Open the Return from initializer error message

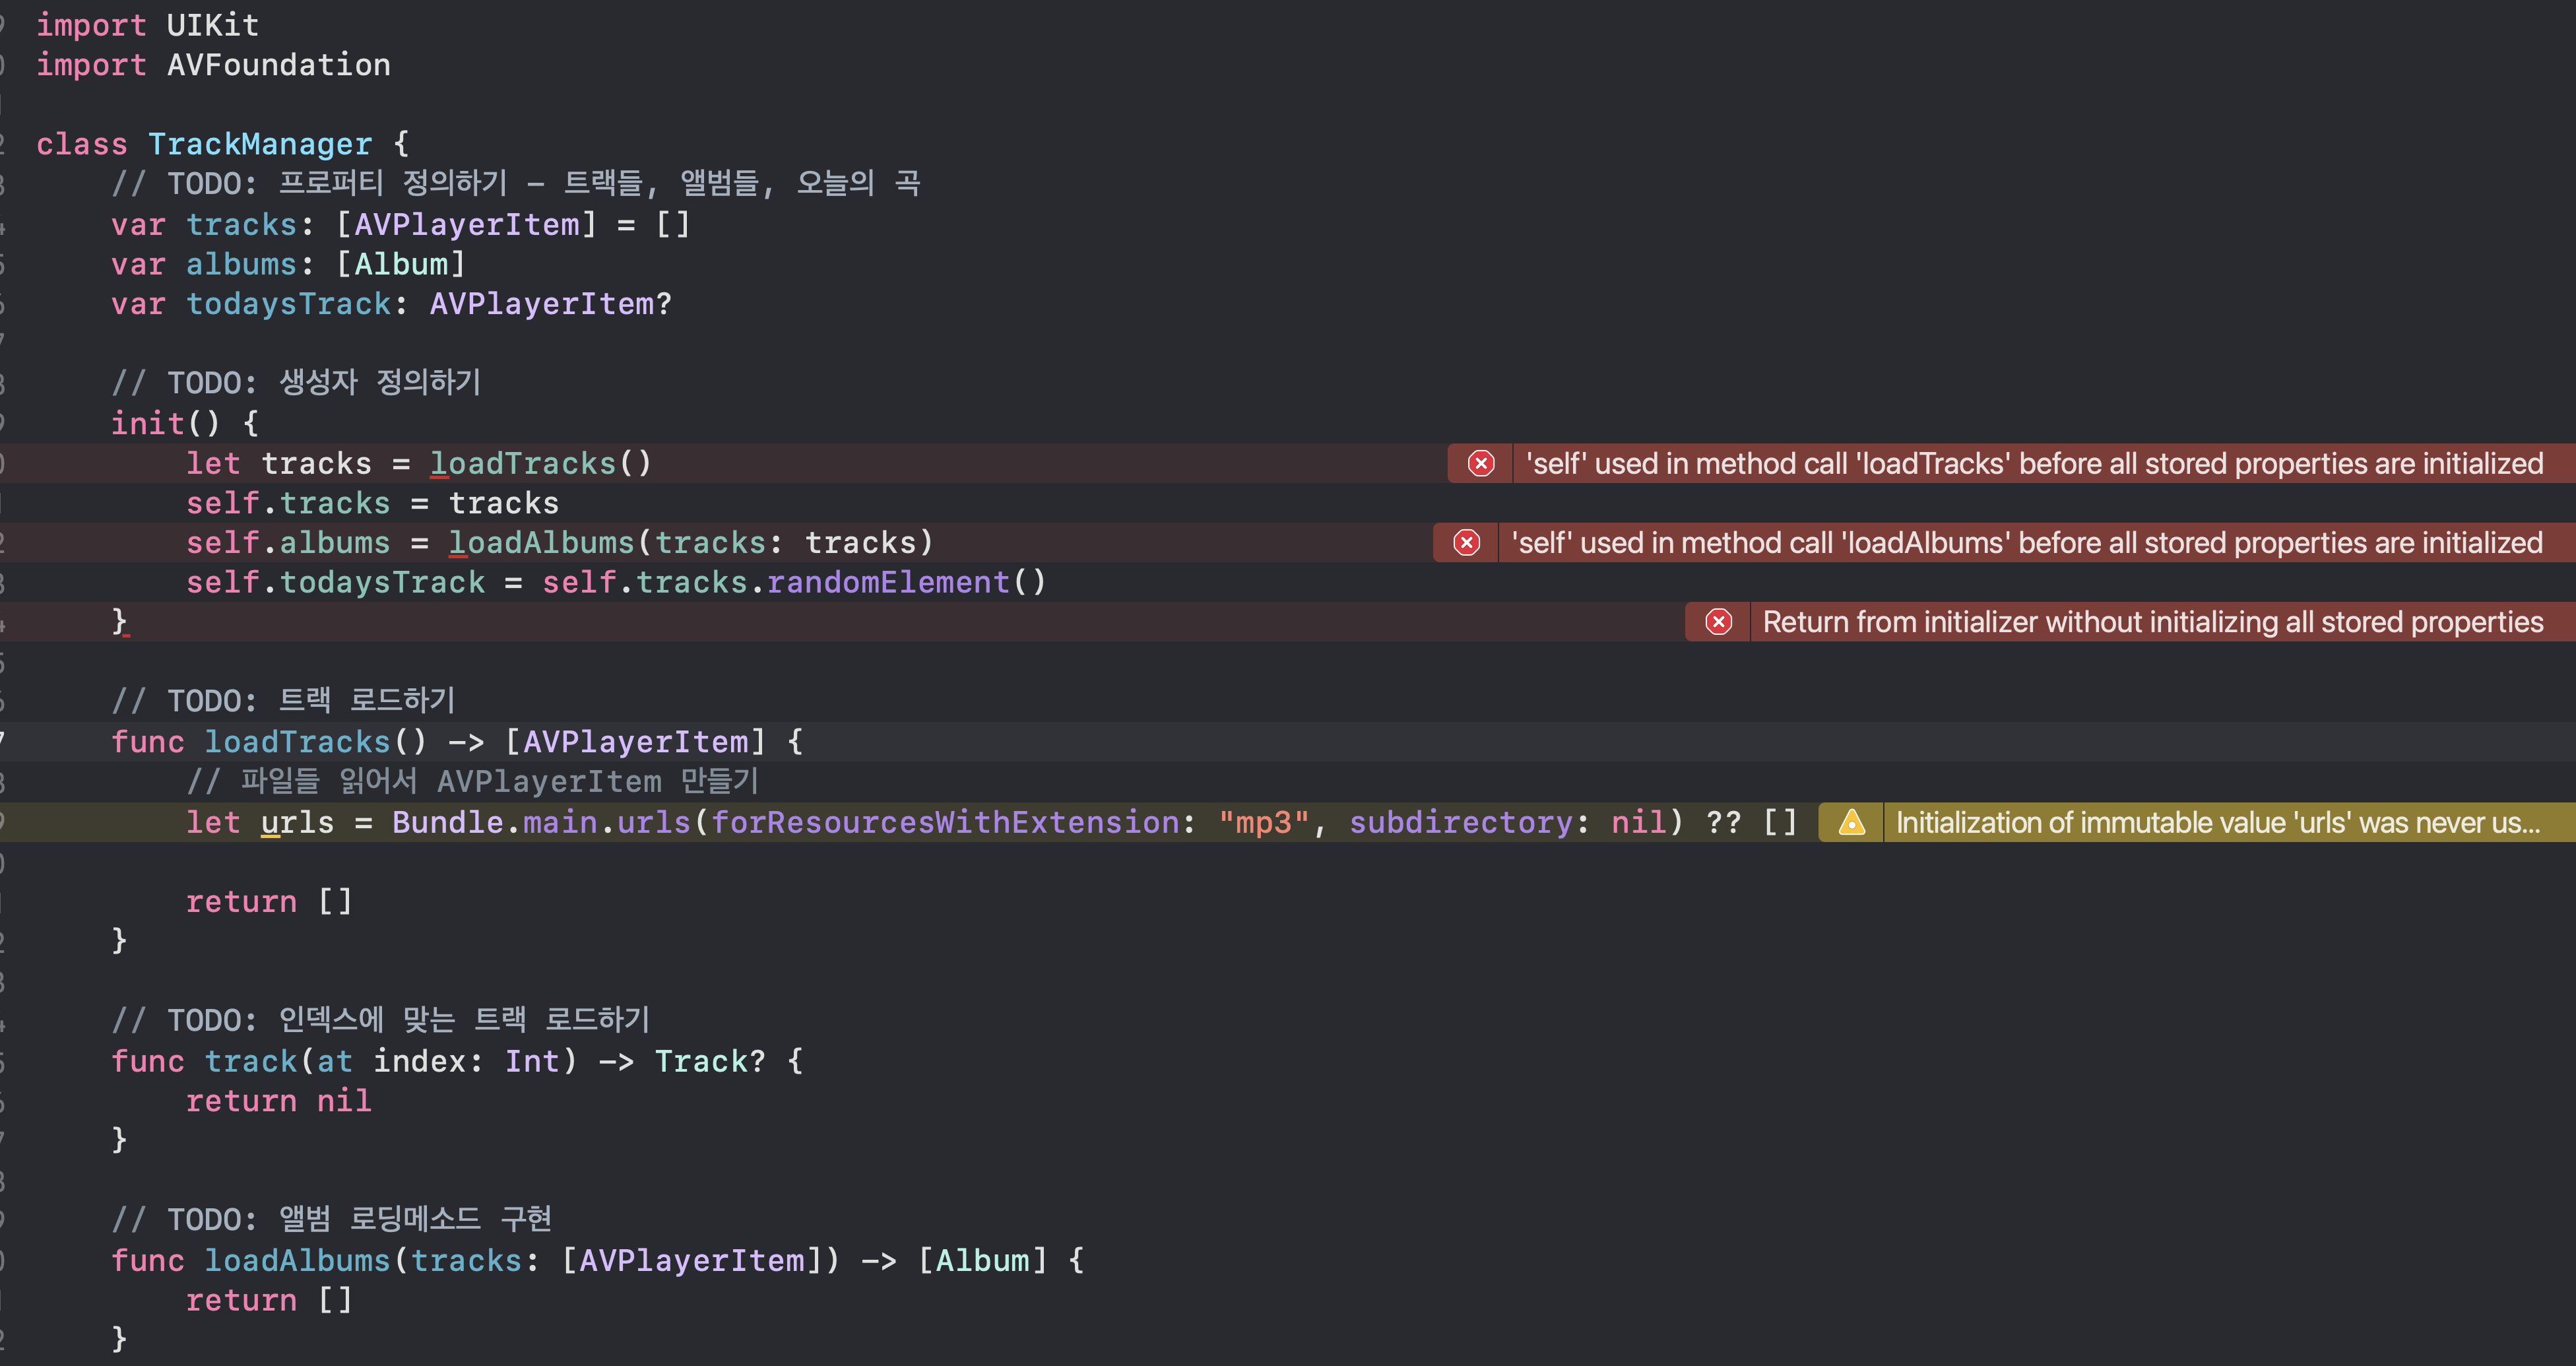(2152, 622)
